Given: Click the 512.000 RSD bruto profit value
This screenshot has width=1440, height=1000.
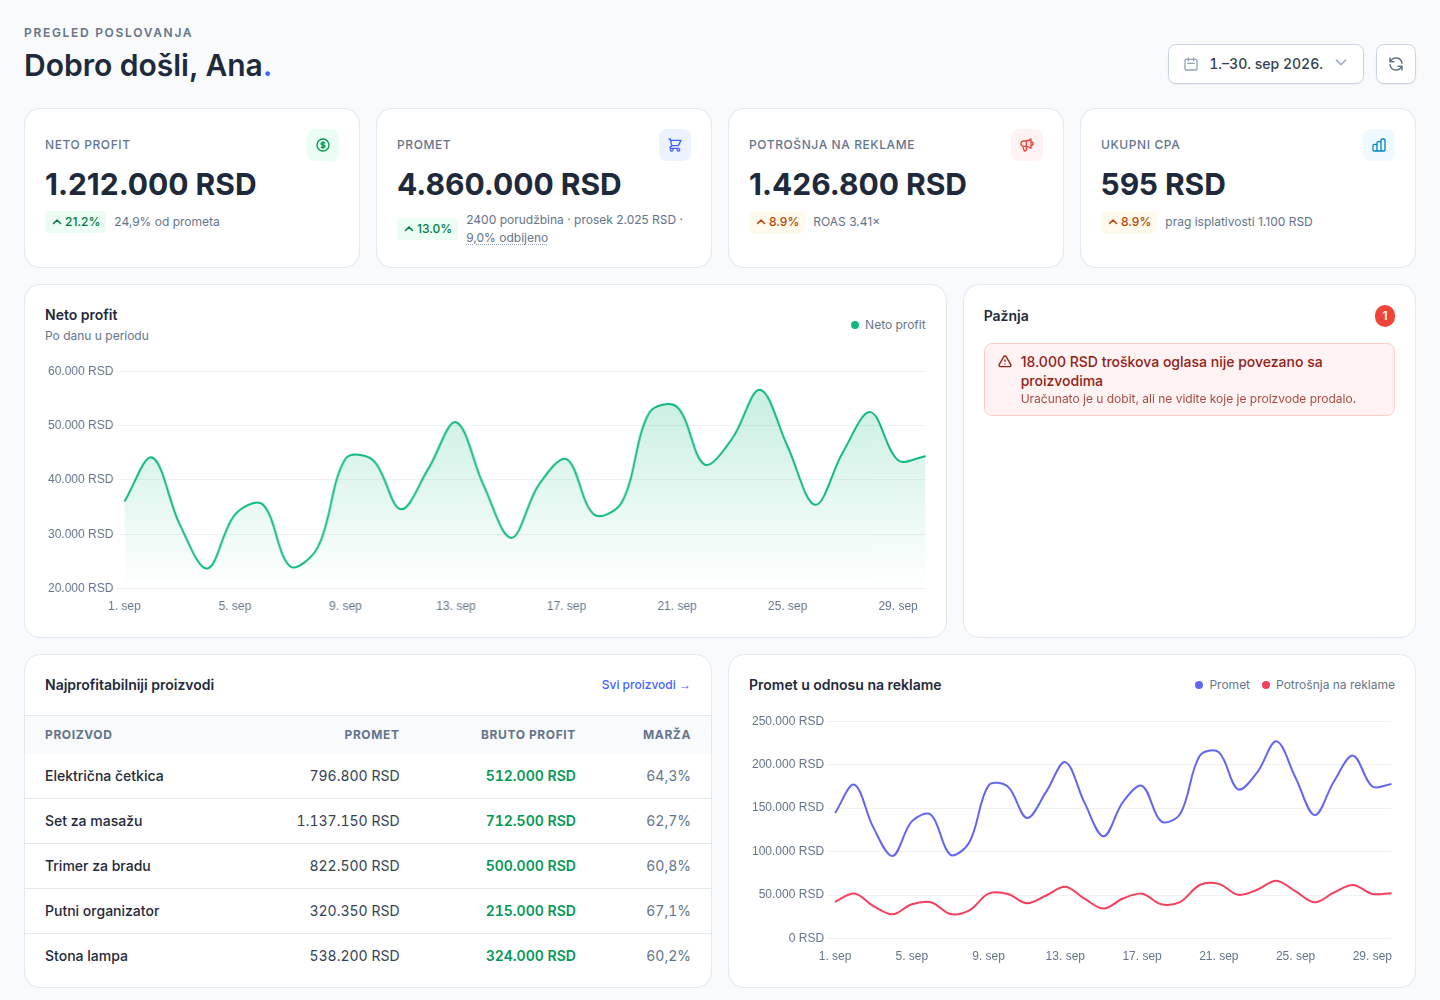Looking at the screenshot, I should point(531,776).
